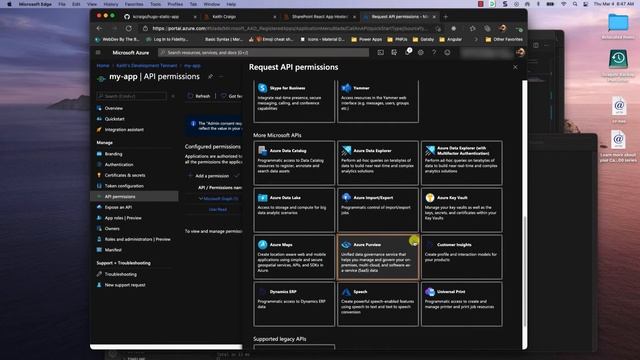Select the Azure Data Lake API tile
Screen dimensions: 640x360
[x=294, y=210]
